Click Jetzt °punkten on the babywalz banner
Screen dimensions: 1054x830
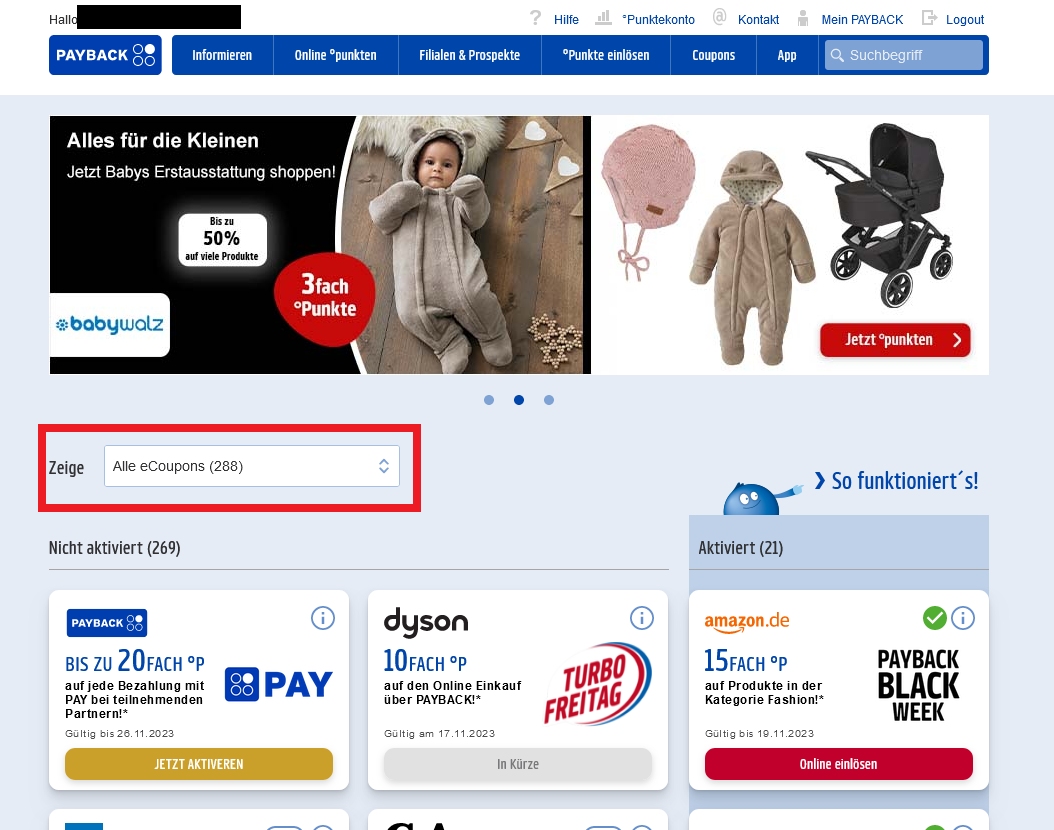pos(894,340)
